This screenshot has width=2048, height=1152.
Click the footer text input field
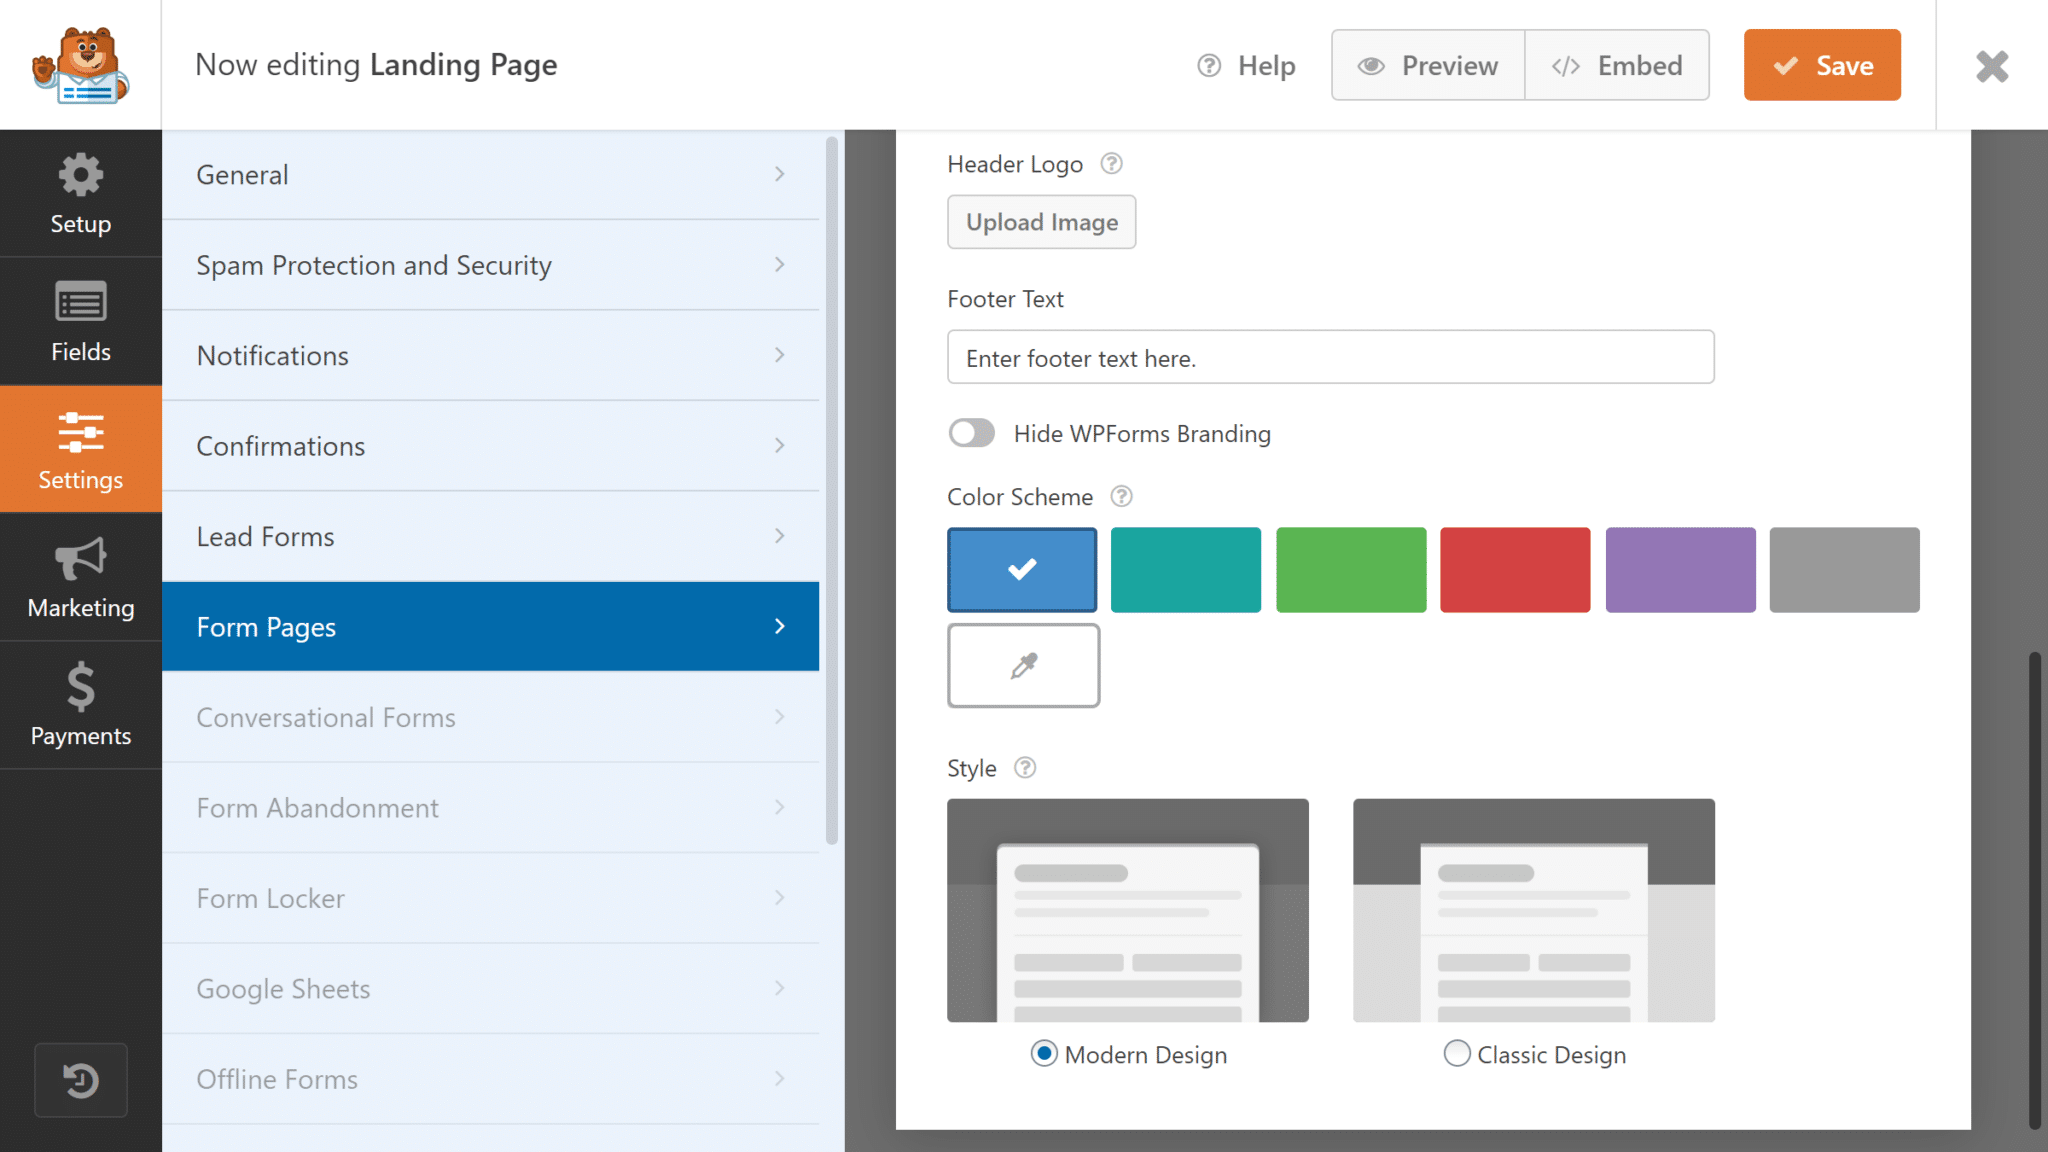1330,357
